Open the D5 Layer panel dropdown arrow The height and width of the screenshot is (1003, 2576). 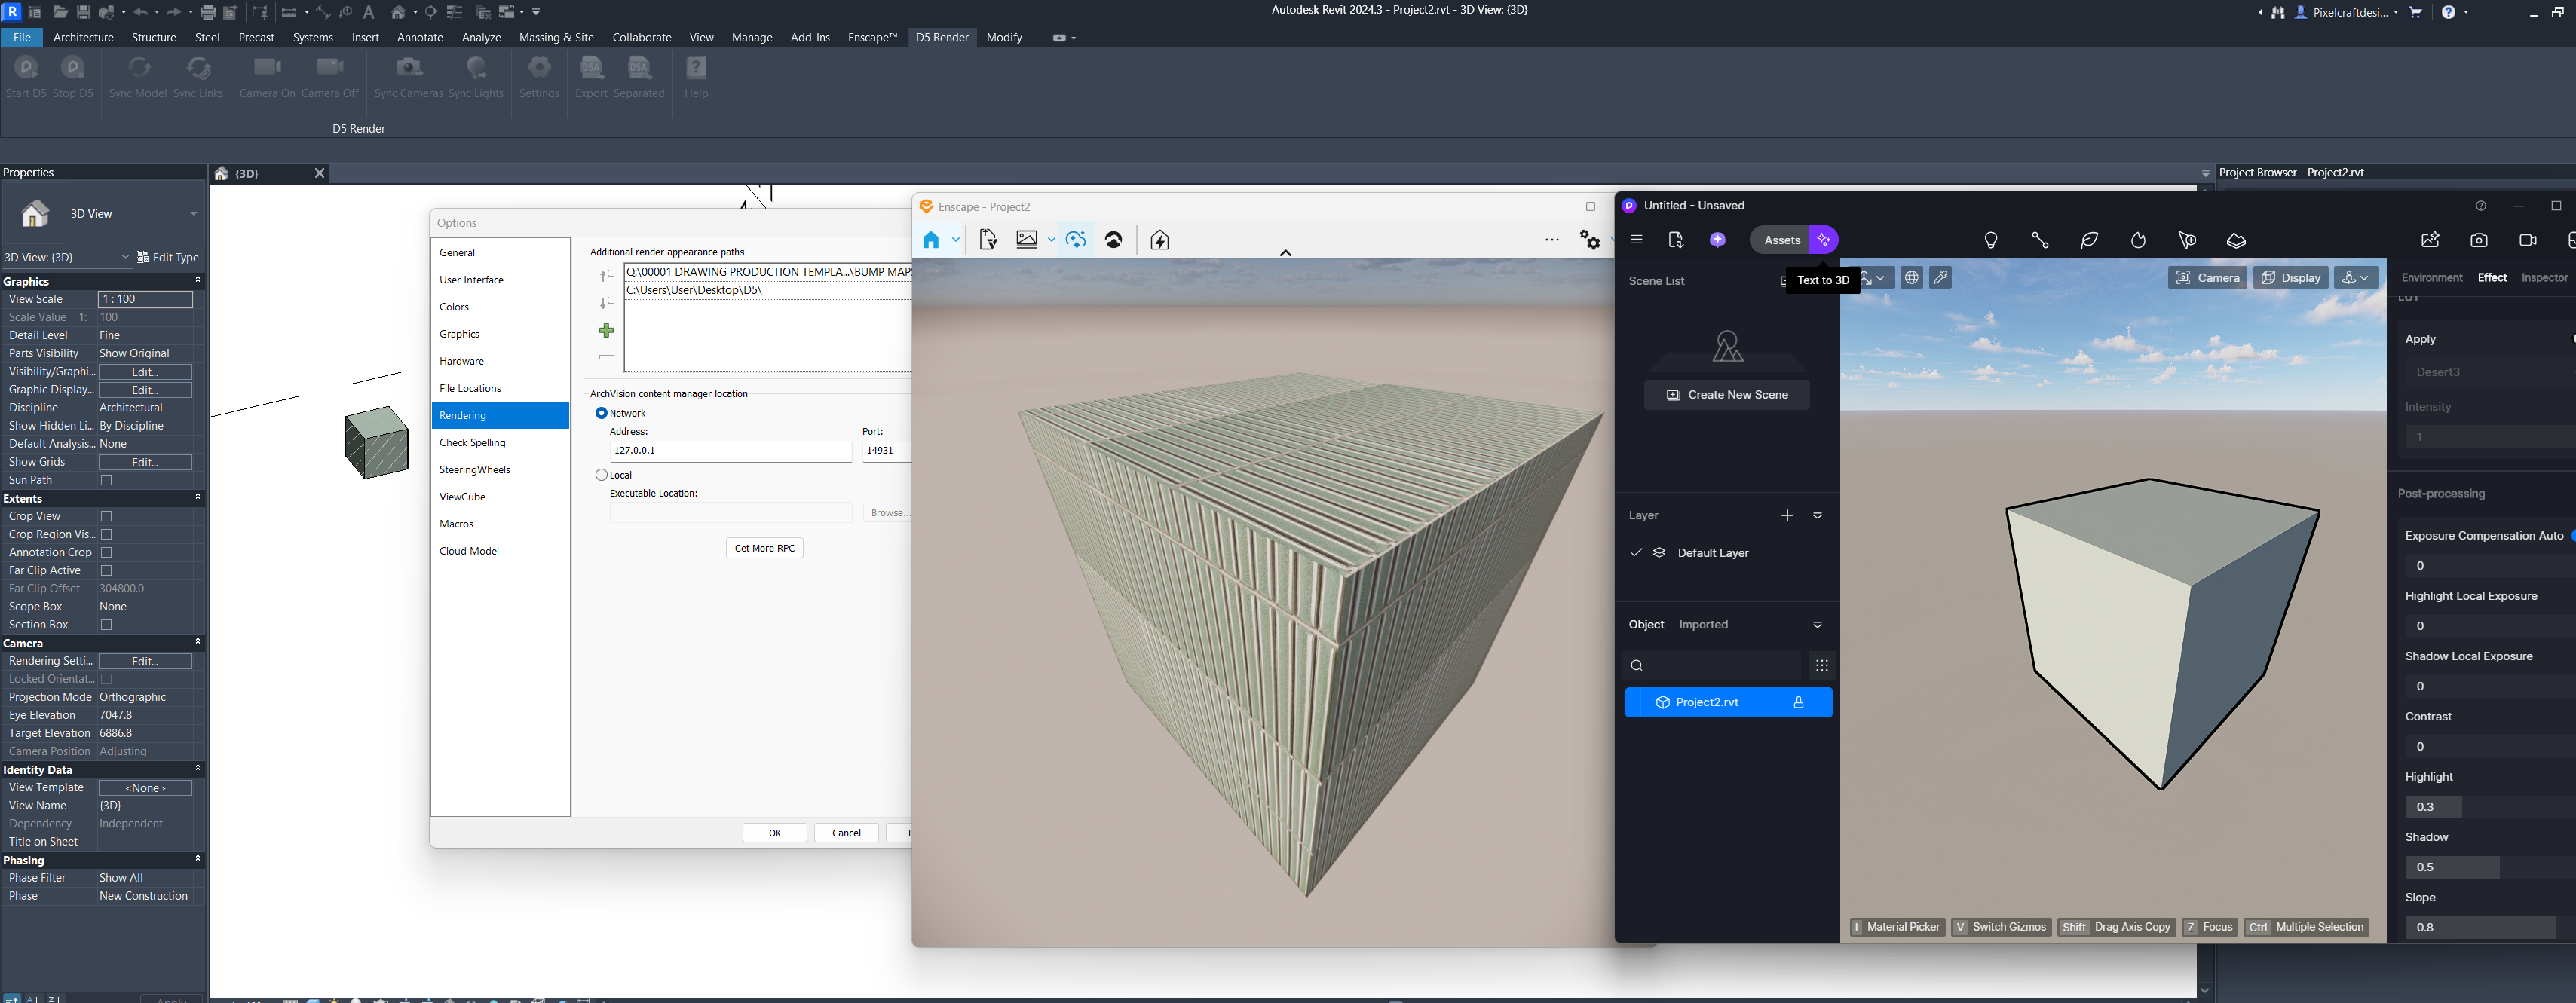[1817, 515]
